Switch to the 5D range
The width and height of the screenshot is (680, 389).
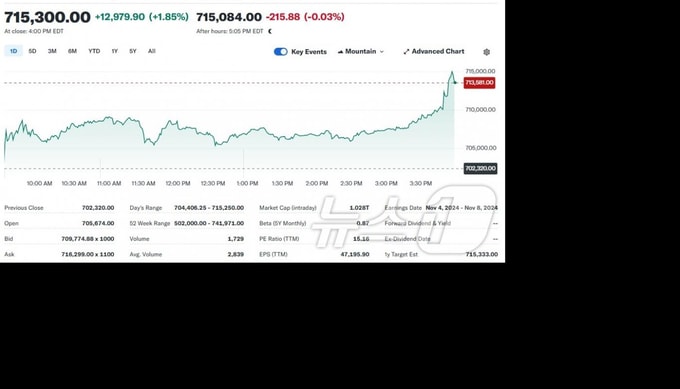[32, 51]
